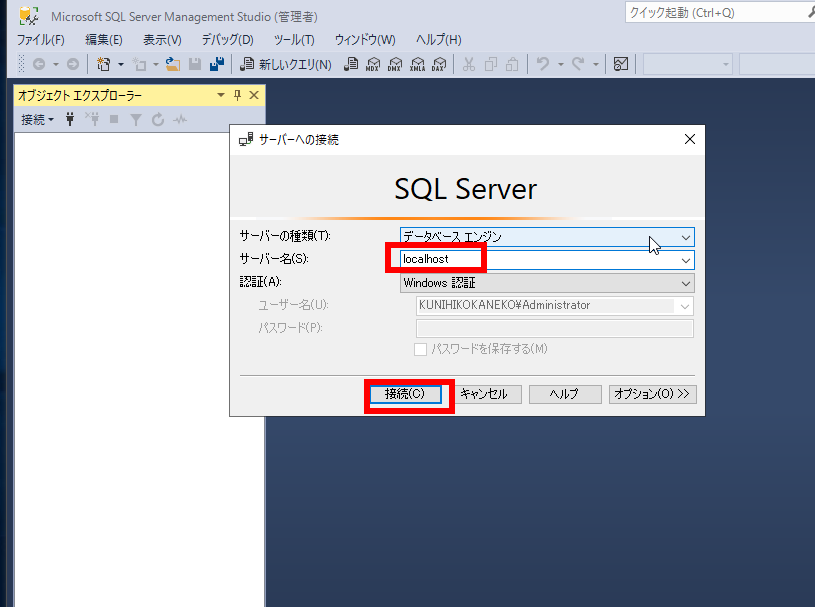Open a new DAX query
The width and height of the screenshot is (815, 607).
(439, 64)
